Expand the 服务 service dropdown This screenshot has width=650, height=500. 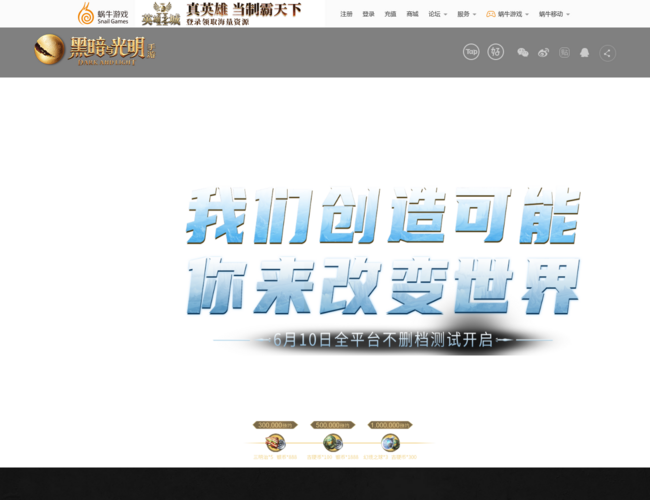click(x=467, y=14)
